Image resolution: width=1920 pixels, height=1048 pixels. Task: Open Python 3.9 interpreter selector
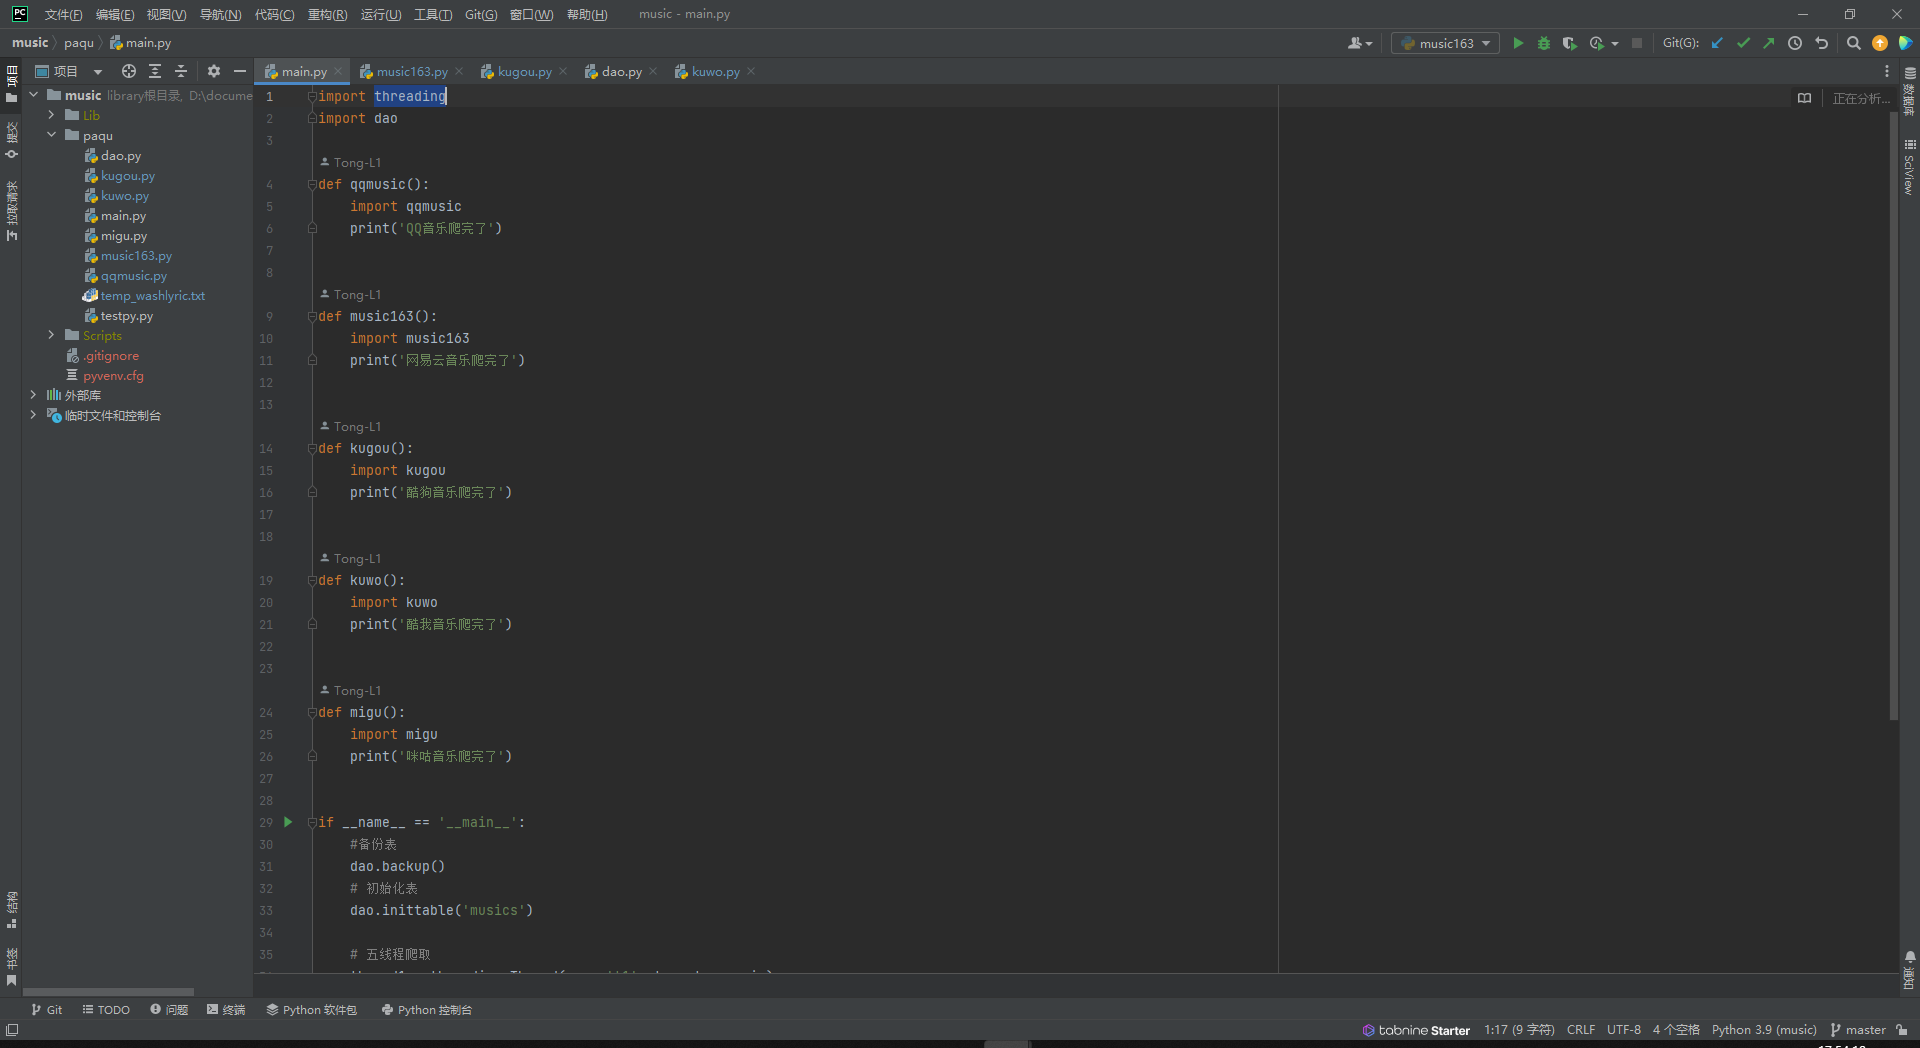click(x=1764, y=1030)
